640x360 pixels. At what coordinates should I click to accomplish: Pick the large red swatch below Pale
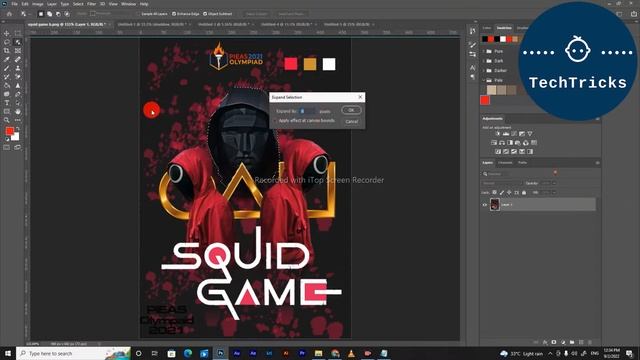click(485, 100)
